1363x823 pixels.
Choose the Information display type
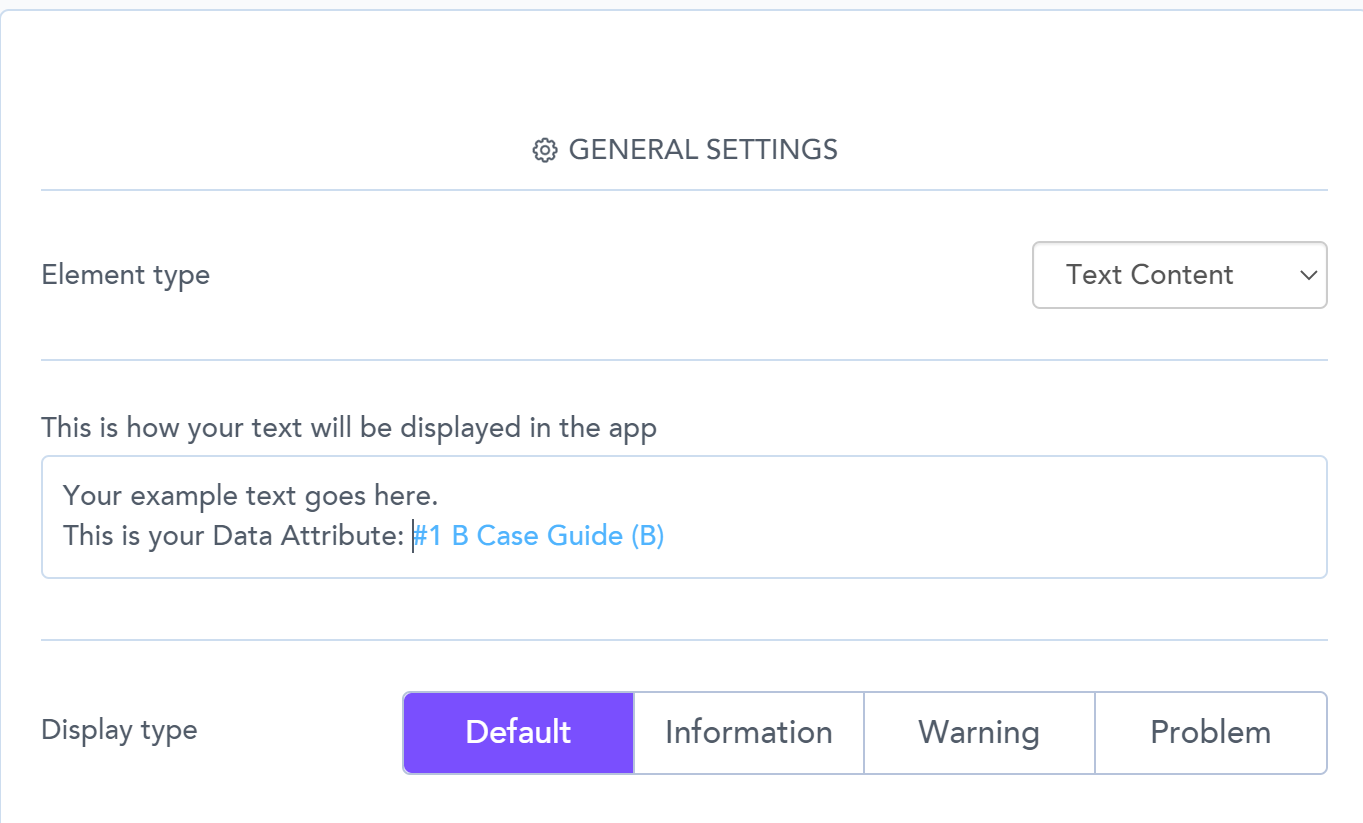tap(748, 732)
